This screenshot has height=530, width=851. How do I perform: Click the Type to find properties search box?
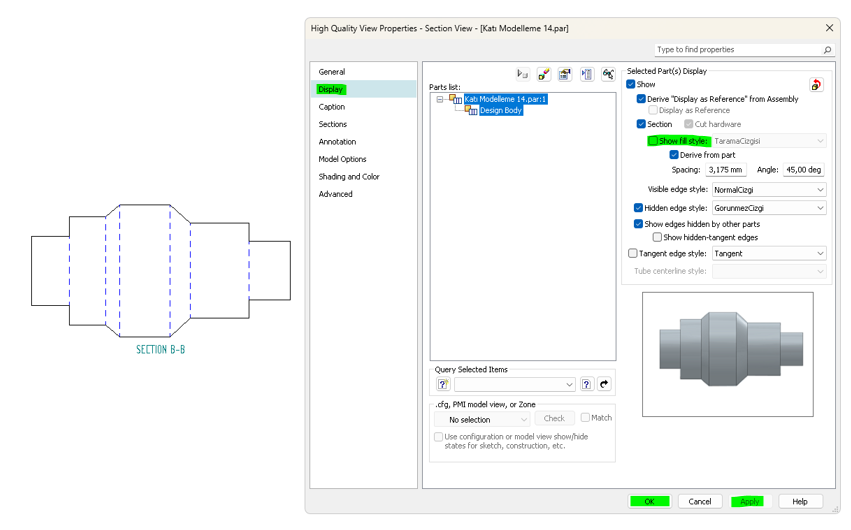pyautogui.click(x=743, y=49)
